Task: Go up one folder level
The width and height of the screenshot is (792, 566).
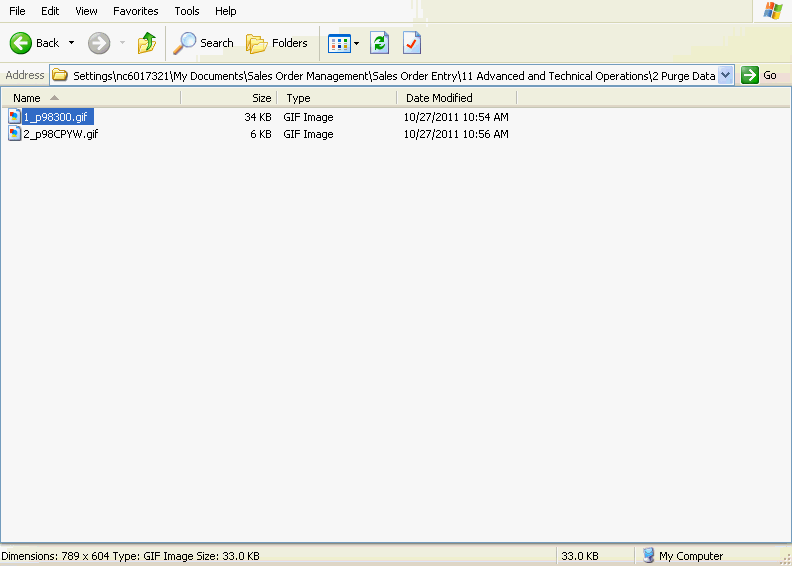Action: [147, 43]
